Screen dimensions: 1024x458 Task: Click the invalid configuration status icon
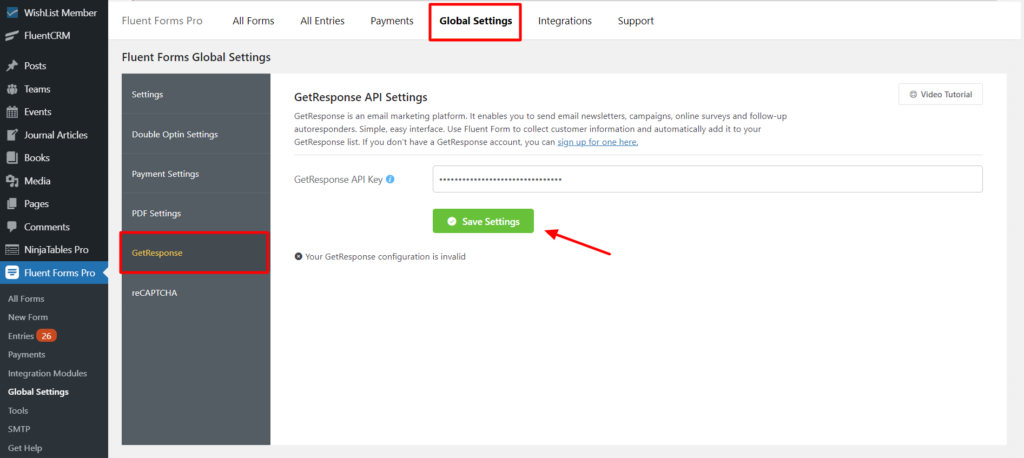[x=298, y=257]
